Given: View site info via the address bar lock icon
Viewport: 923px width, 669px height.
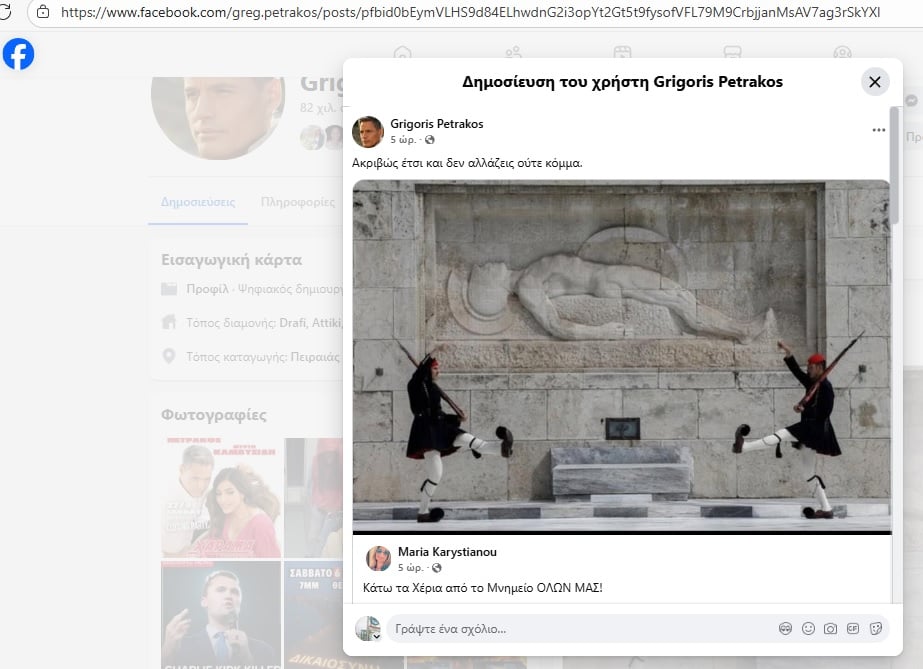Looking at the screenshot, I should click(x=42, y=12).
